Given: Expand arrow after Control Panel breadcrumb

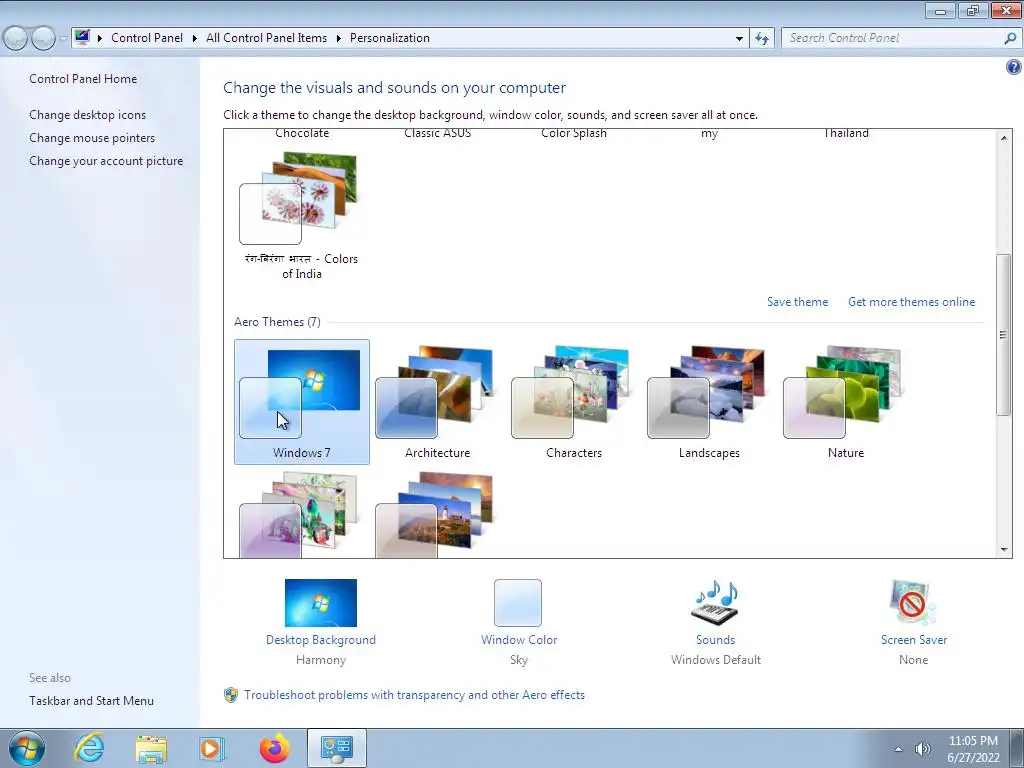Looking at the screenshot, I should point(195,38).
